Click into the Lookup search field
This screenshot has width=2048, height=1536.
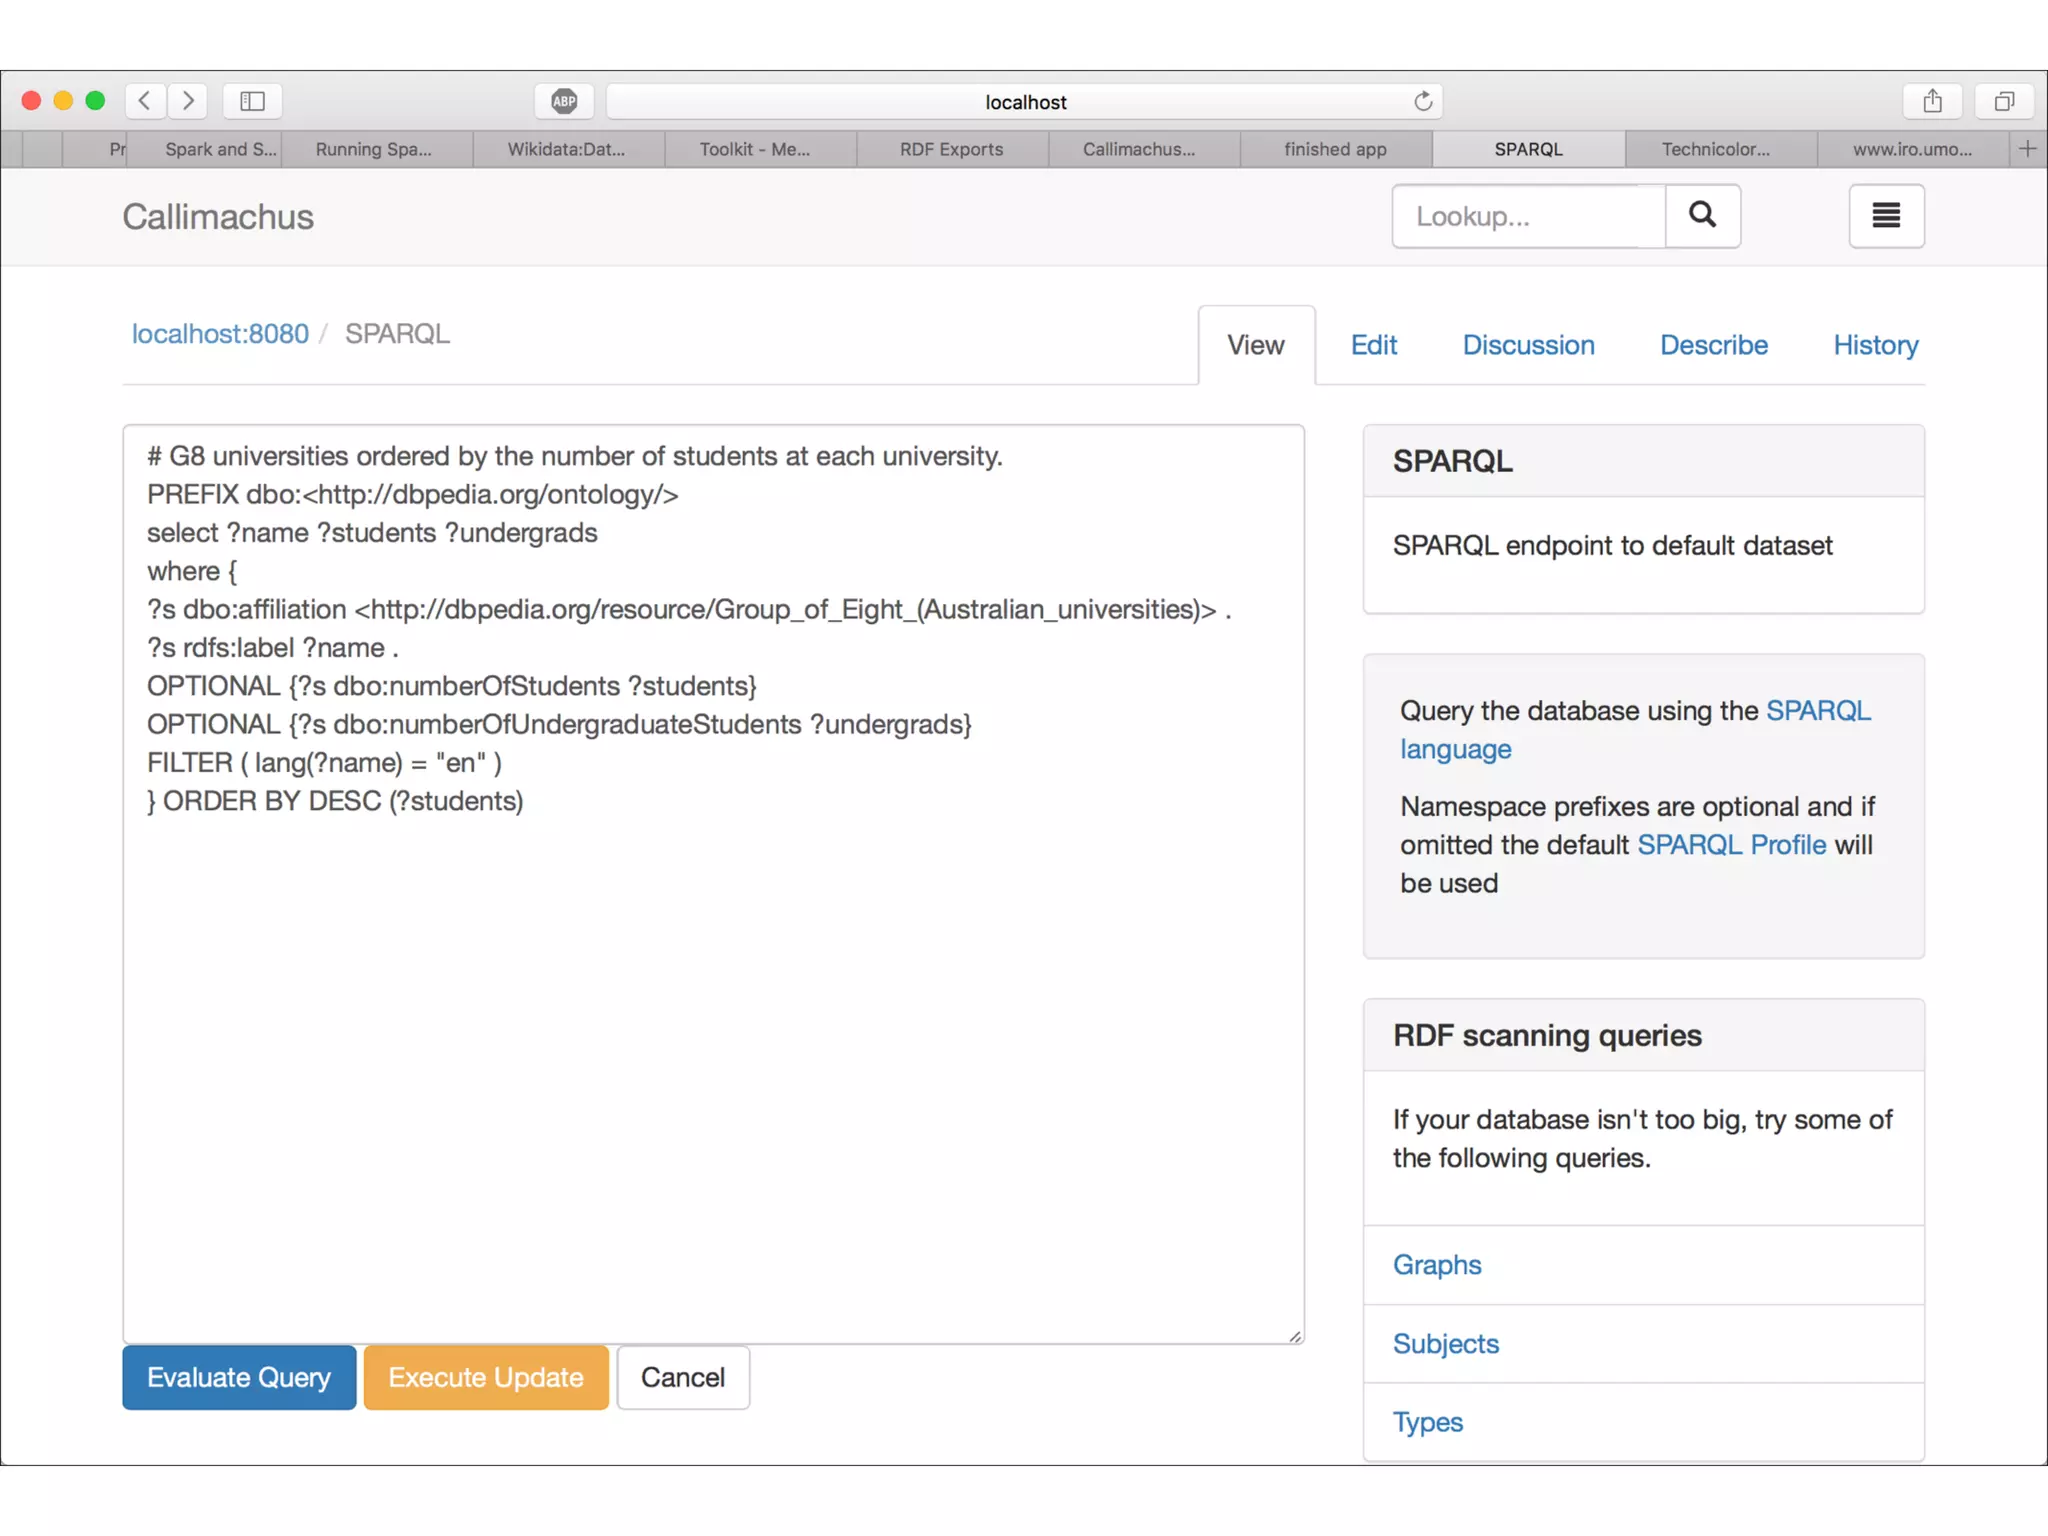[1528, 216]
